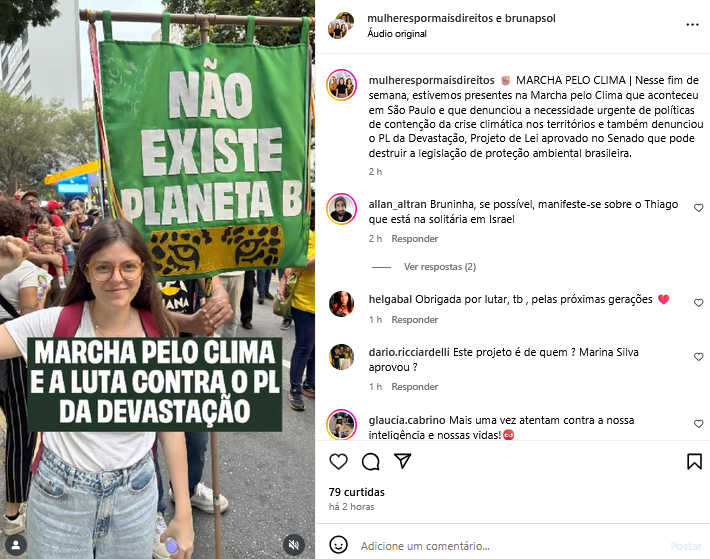
Task: Share the post with the paper plane icon
Action: [403, 461]
